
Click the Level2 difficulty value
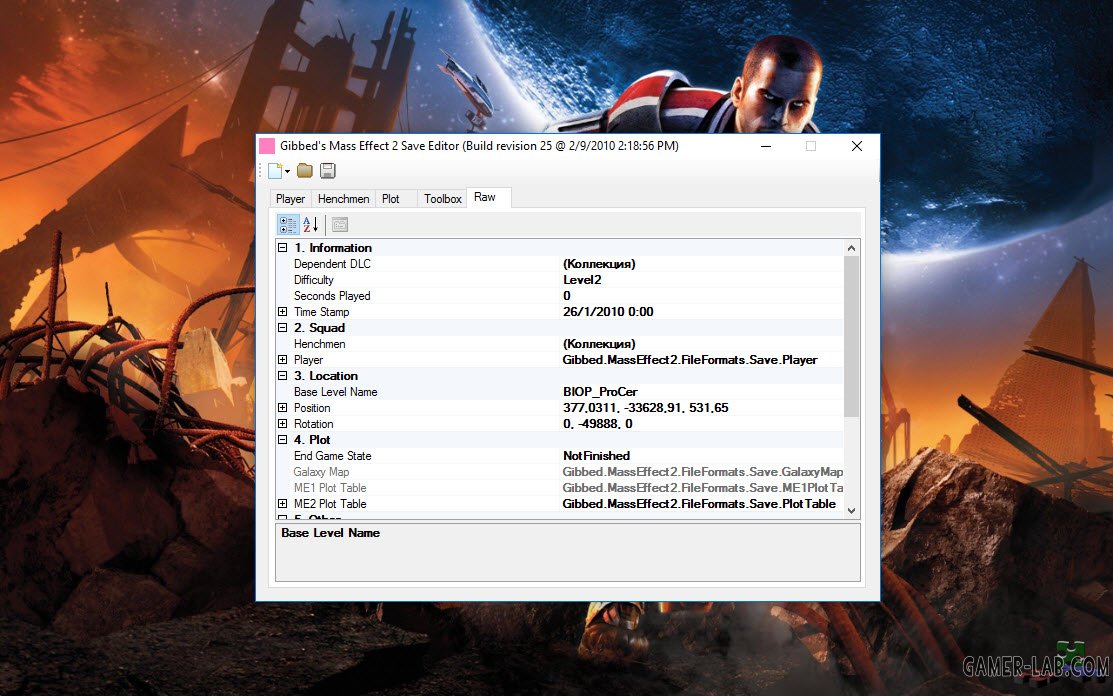click(x=582, y=280)
